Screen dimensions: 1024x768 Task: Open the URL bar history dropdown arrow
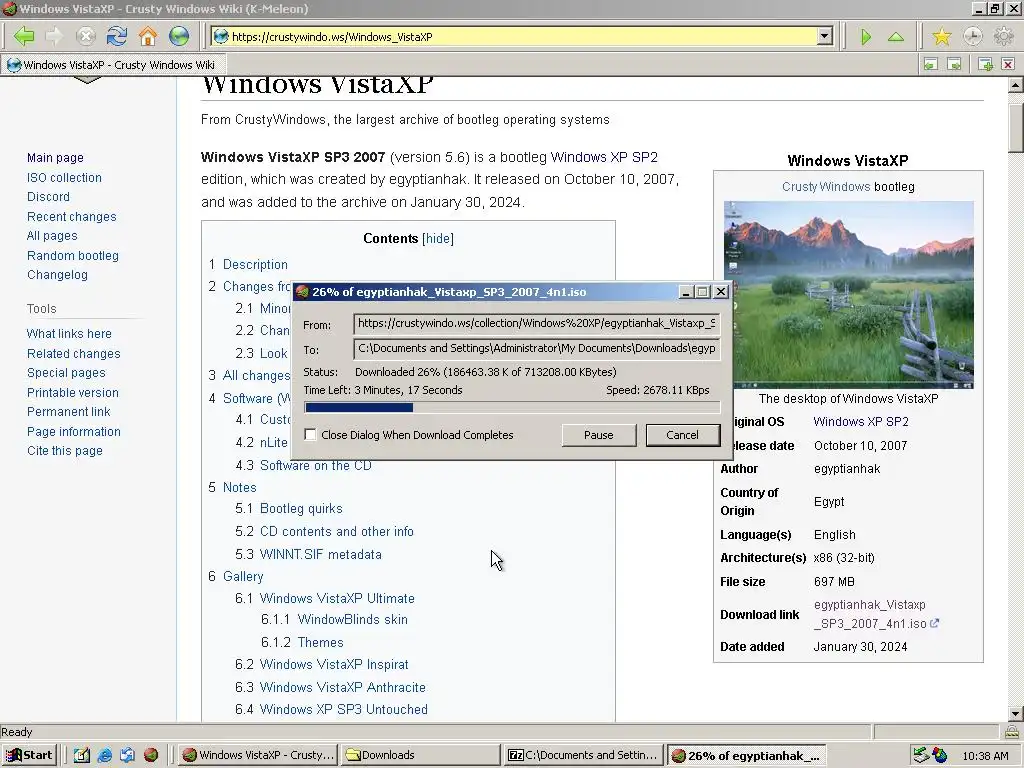point(825,37)
